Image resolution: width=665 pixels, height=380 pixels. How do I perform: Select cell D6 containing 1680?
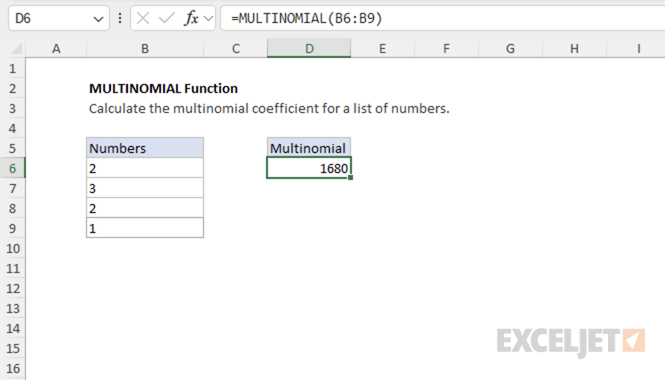point(309,168)
